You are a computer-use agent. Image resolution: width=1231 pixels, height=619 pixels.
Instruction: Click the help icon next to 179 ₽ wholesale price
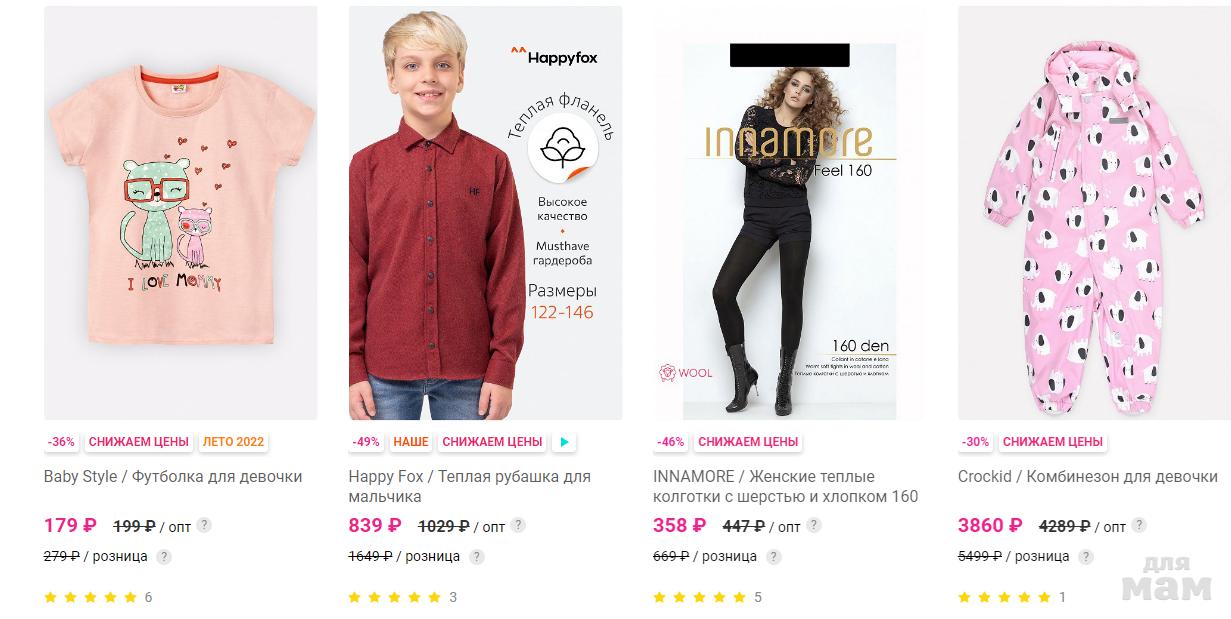[x=204, y=525]
